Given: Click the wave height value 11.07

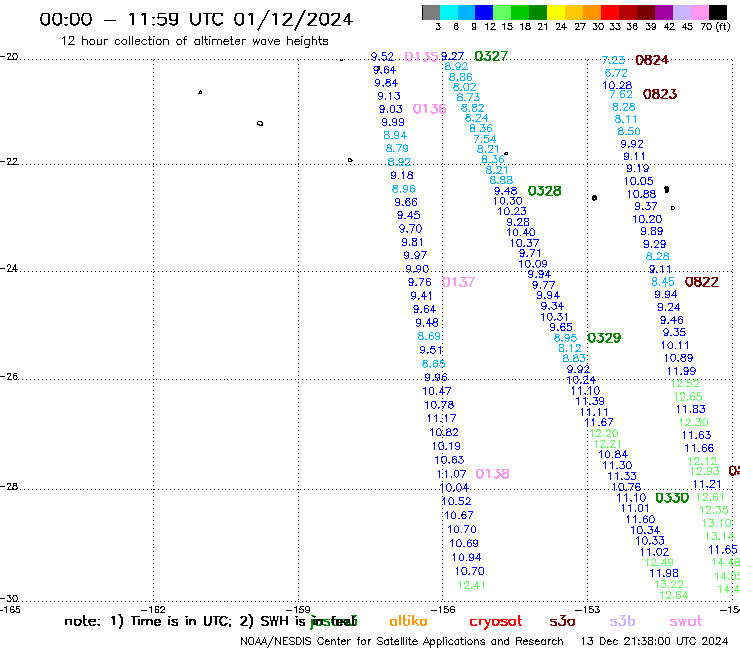Looking at the screenshot, I should click(452, 474).
